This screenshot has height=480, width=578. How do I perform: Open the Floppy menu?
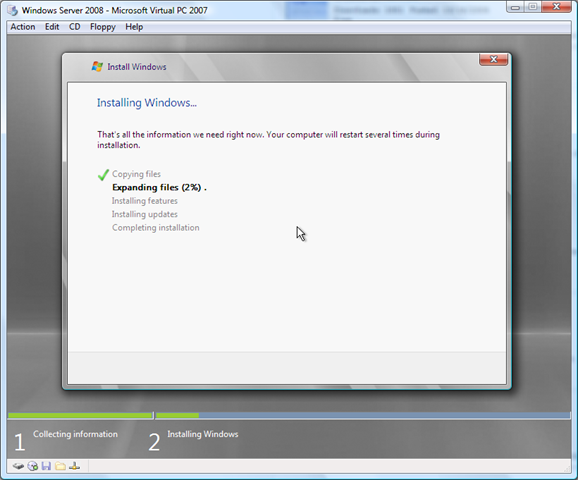103,27
